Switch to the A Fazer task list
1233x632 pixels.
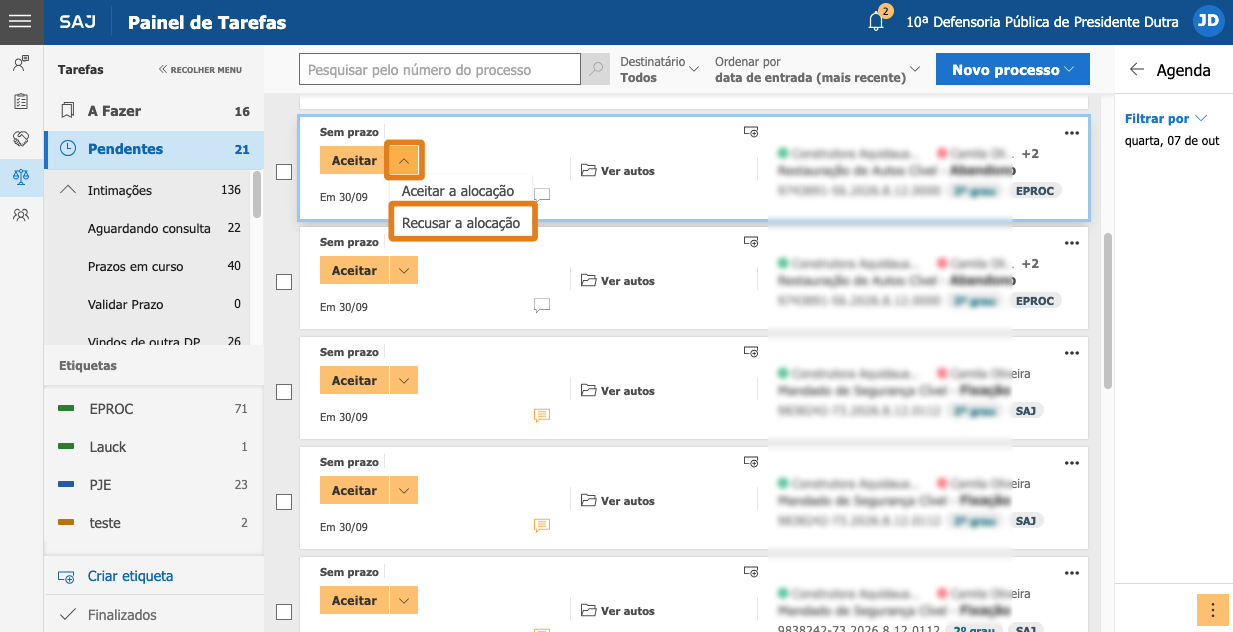pyautogui.click(x=154, y=111)
